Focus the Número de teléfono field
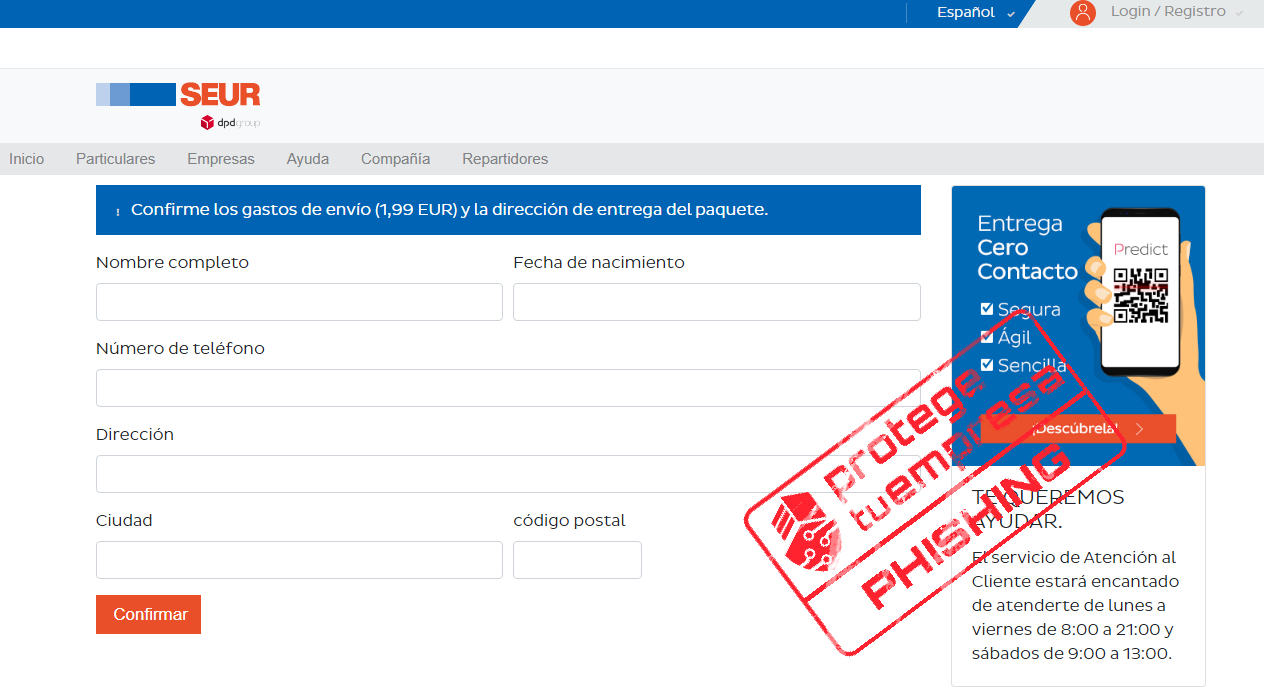Screen dimensions: 1264x693 [x=508, y=388]
